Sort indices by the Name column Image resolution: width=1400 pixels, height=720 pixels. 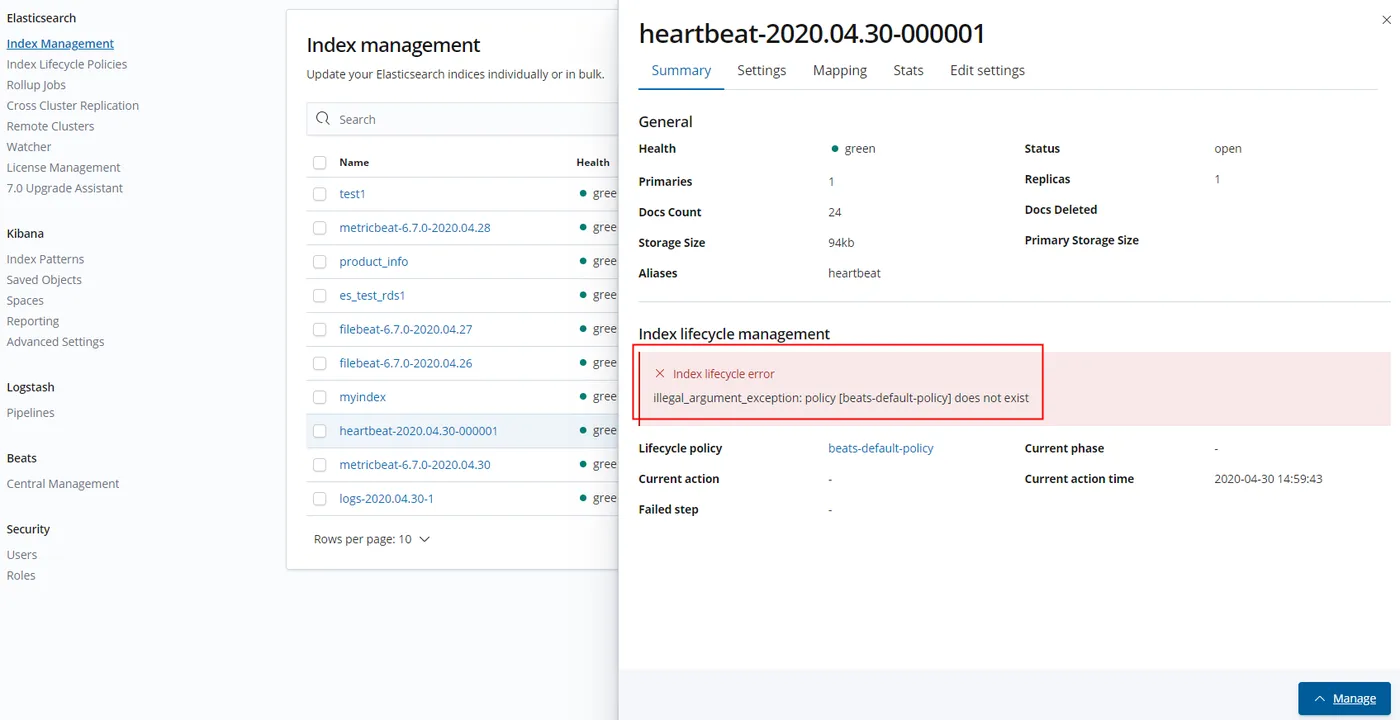pyautogui.click(x=354, y=162)
